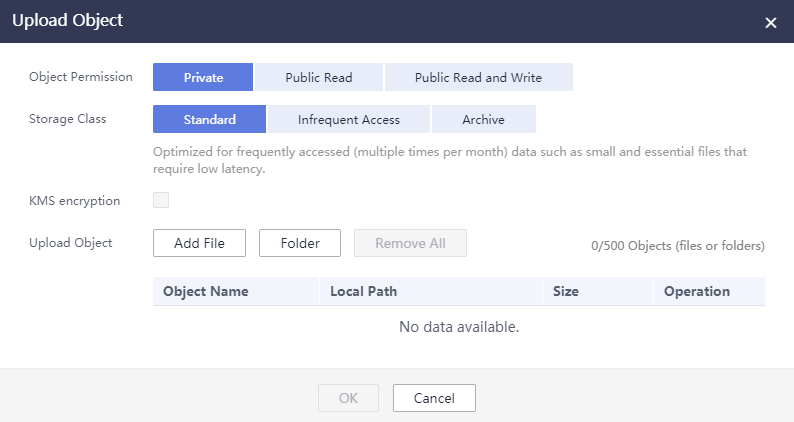The image size is (794, 422).
Task: Click the Standard storage description text
Action: click(x=450, y=160)
